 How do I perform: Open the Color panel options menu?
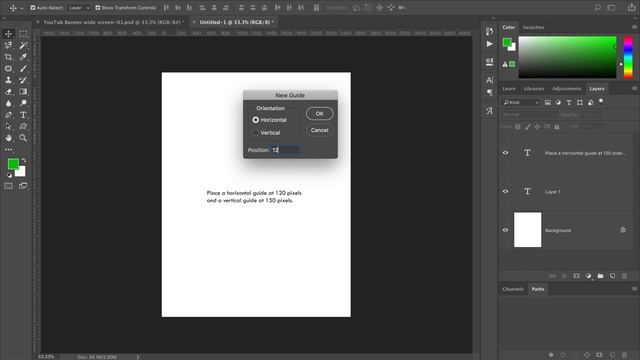coord(634,27)
